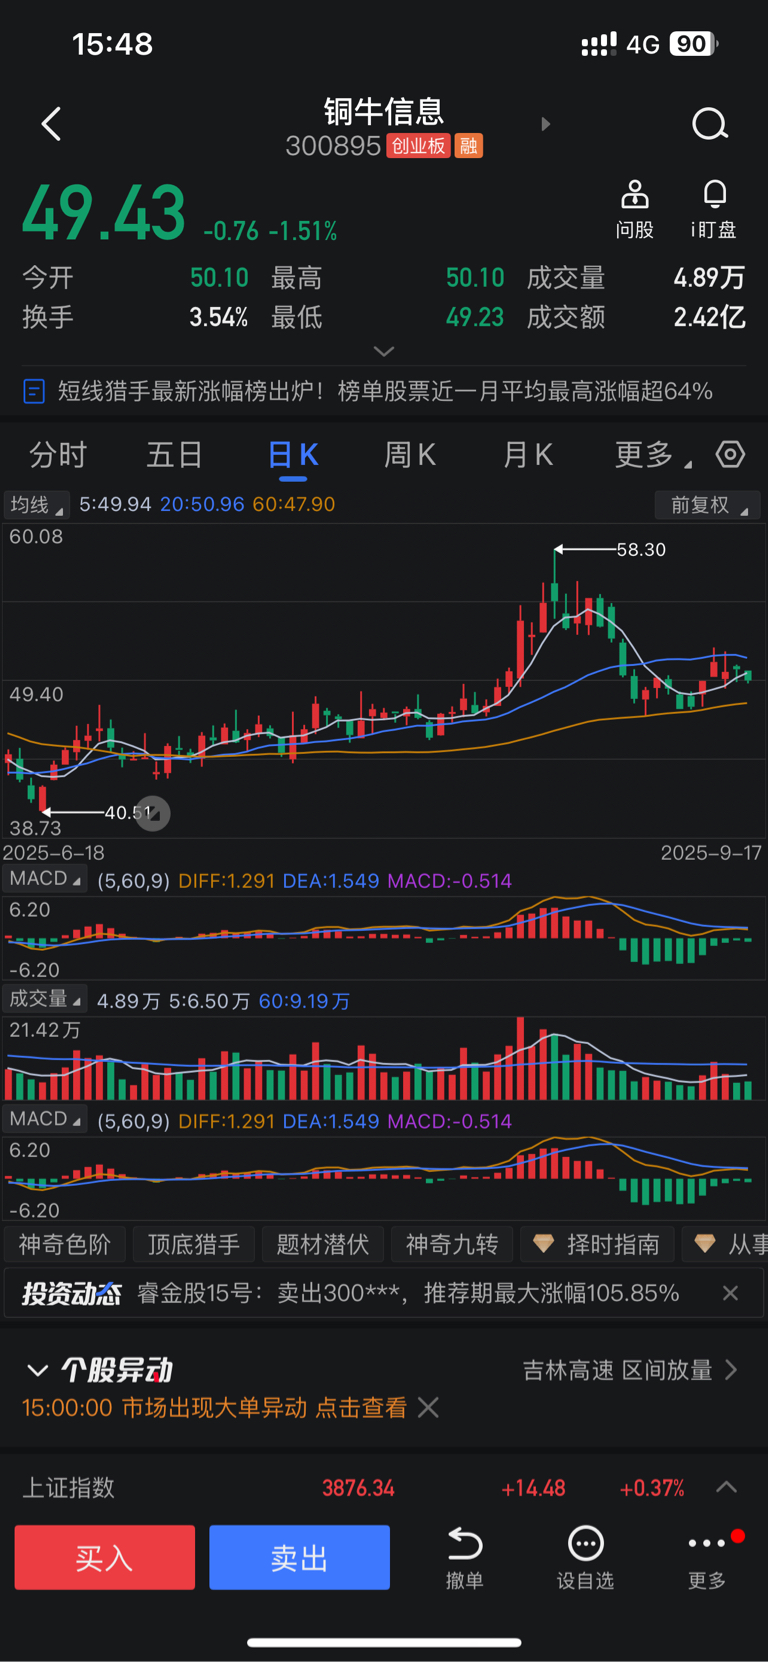Tap the 上证指数 3876.34 value

[x=358, y=1488]
